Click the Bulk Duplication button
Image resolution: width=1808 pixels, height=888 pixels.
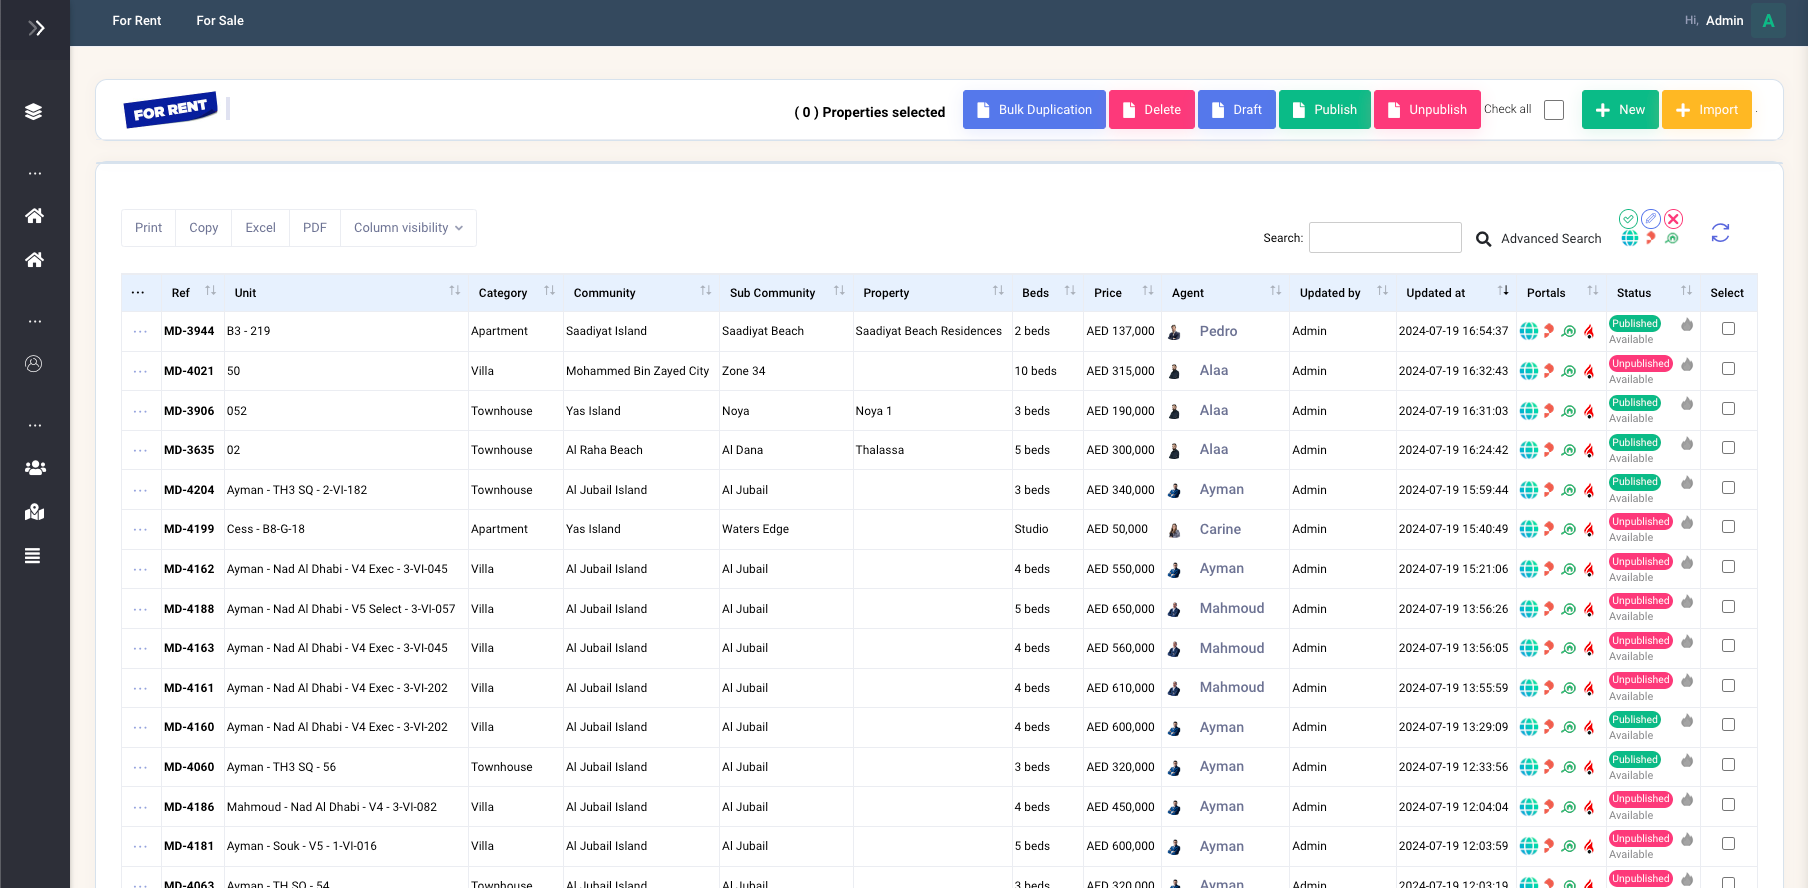click(x=1034, y=110)
